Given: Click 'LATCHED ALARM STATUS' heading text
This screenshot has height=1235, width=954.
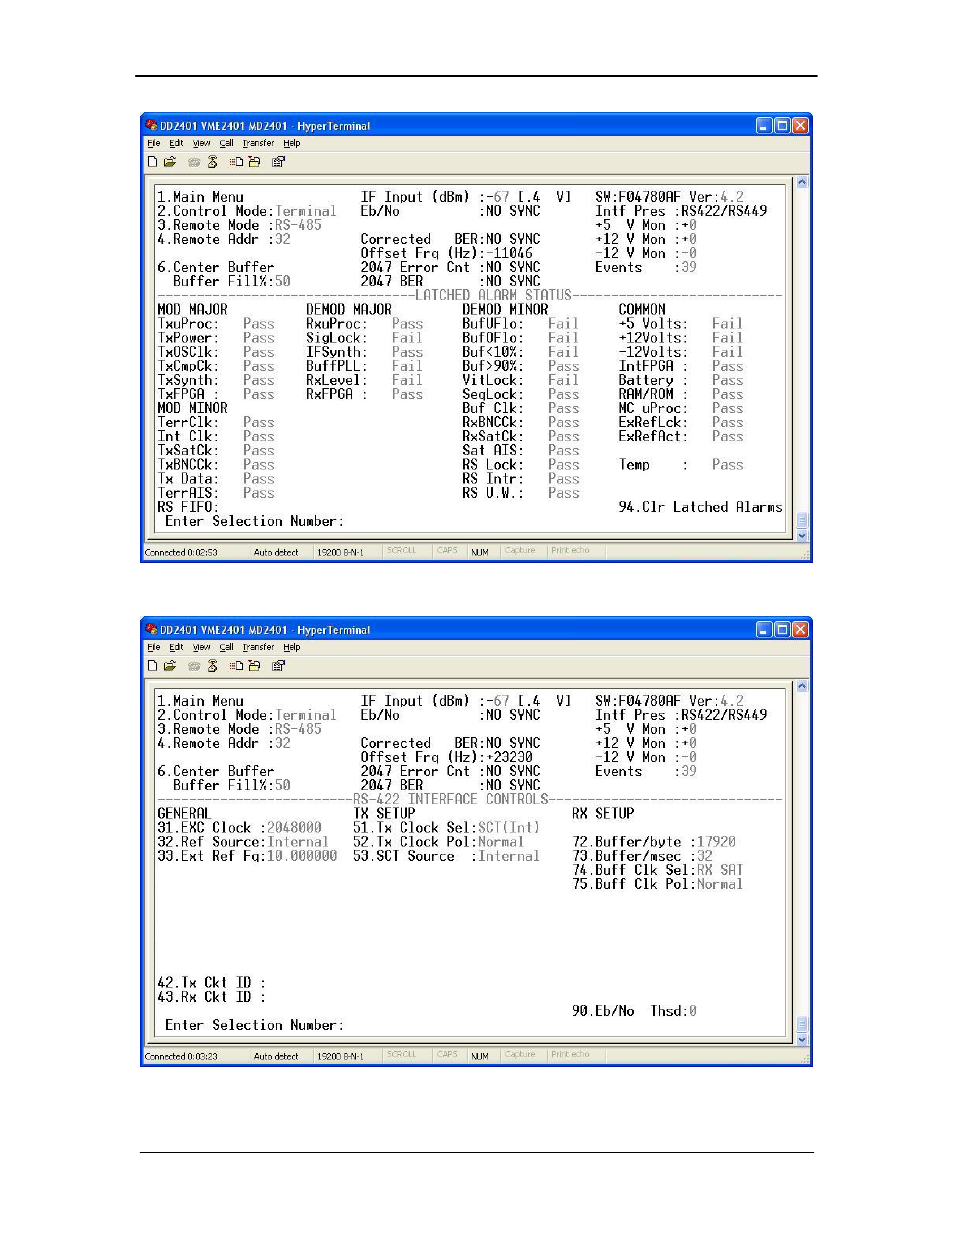Looking at the screenshot, I should point(493,295).
